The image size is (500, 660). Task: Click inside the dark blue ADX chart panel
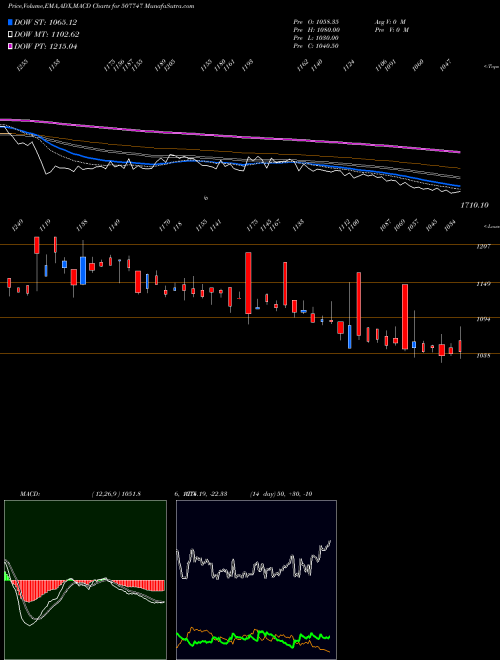256,580
